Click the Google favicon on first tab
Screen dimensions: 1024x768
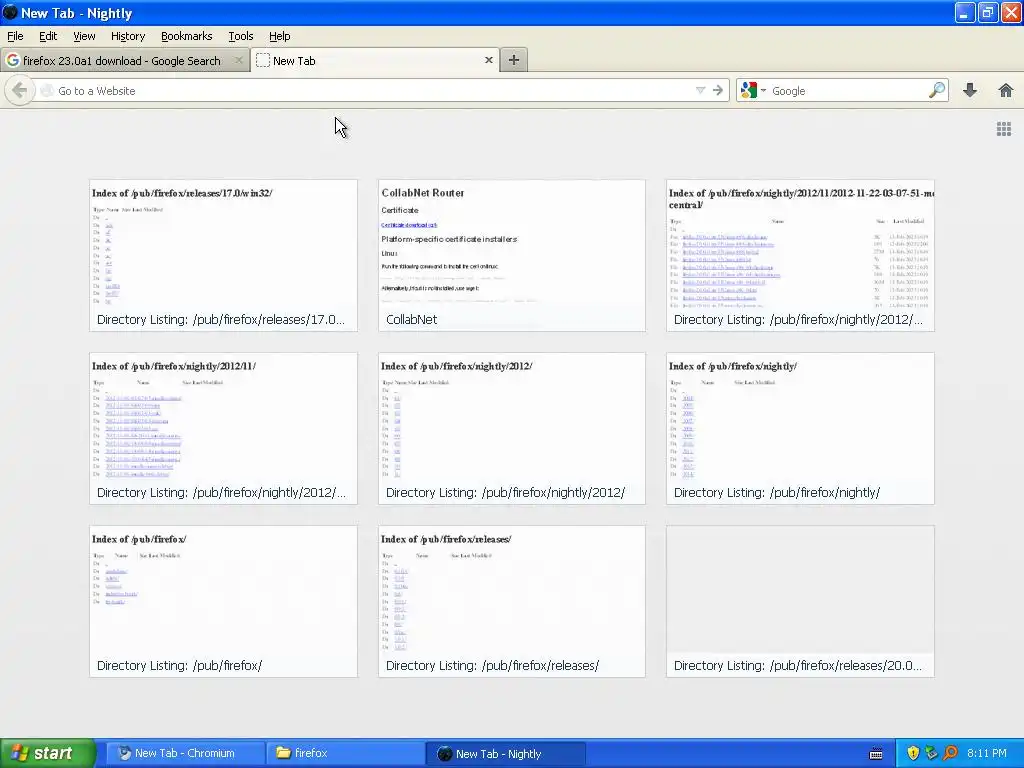pos(12,60)
